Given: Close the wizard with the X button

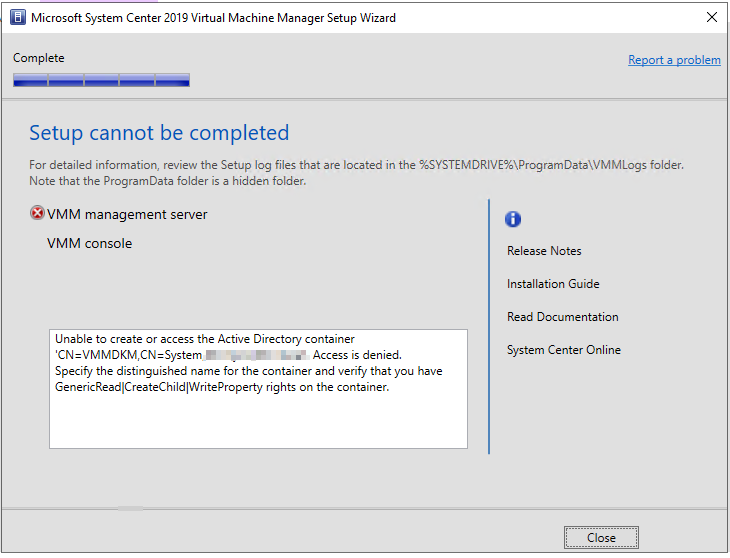Looking at the screenshot, I should [x=711, y=18].
